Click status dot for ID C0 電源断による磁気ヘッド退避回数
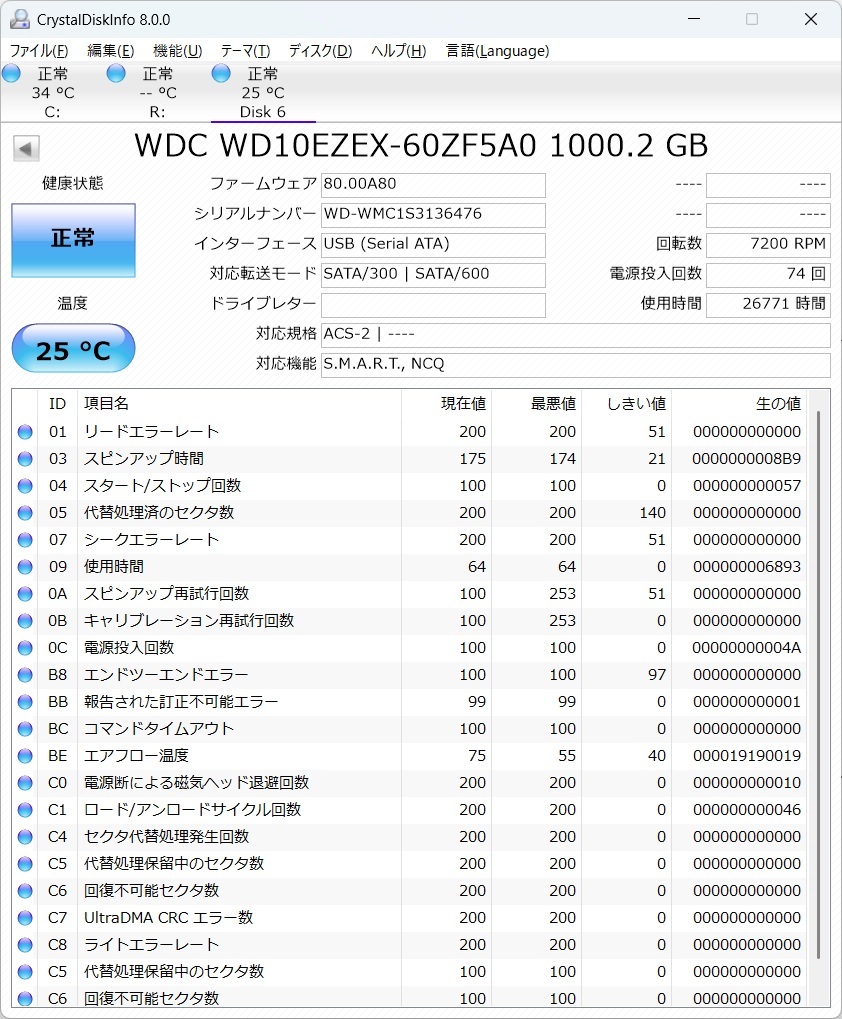Viewport: 842px width, 1019px height. click(25, 783)
